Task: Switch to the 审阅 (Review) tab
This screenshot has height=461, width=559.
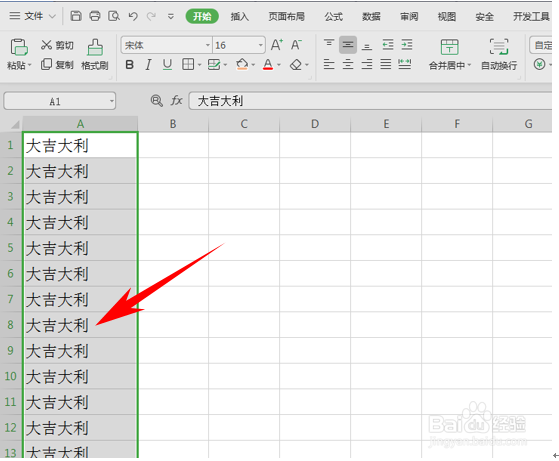Action: click(x=409, y=16)
